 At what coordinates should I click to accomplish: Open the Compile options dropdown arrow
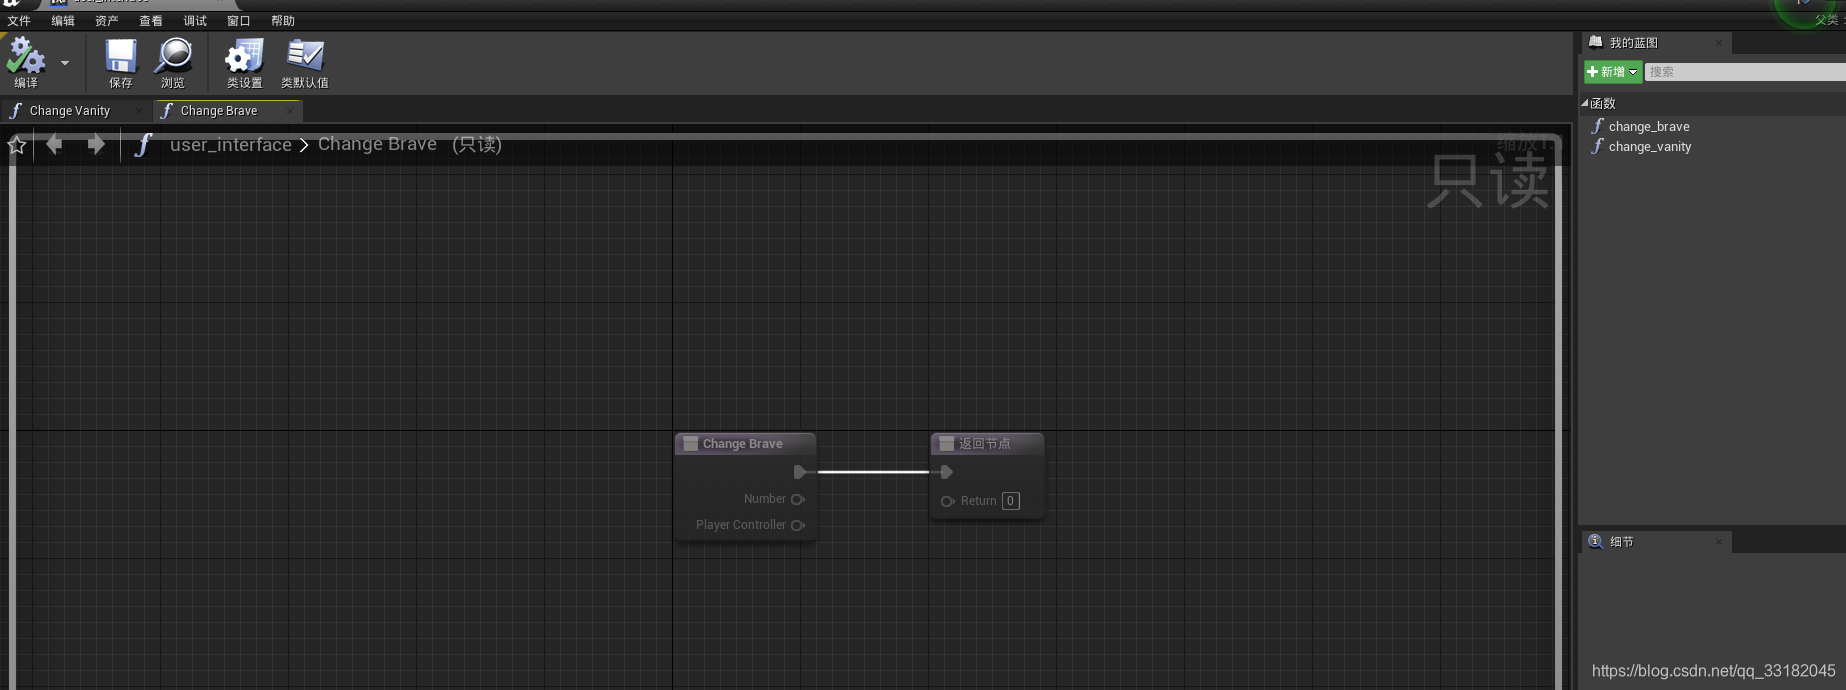click(65, 63)
